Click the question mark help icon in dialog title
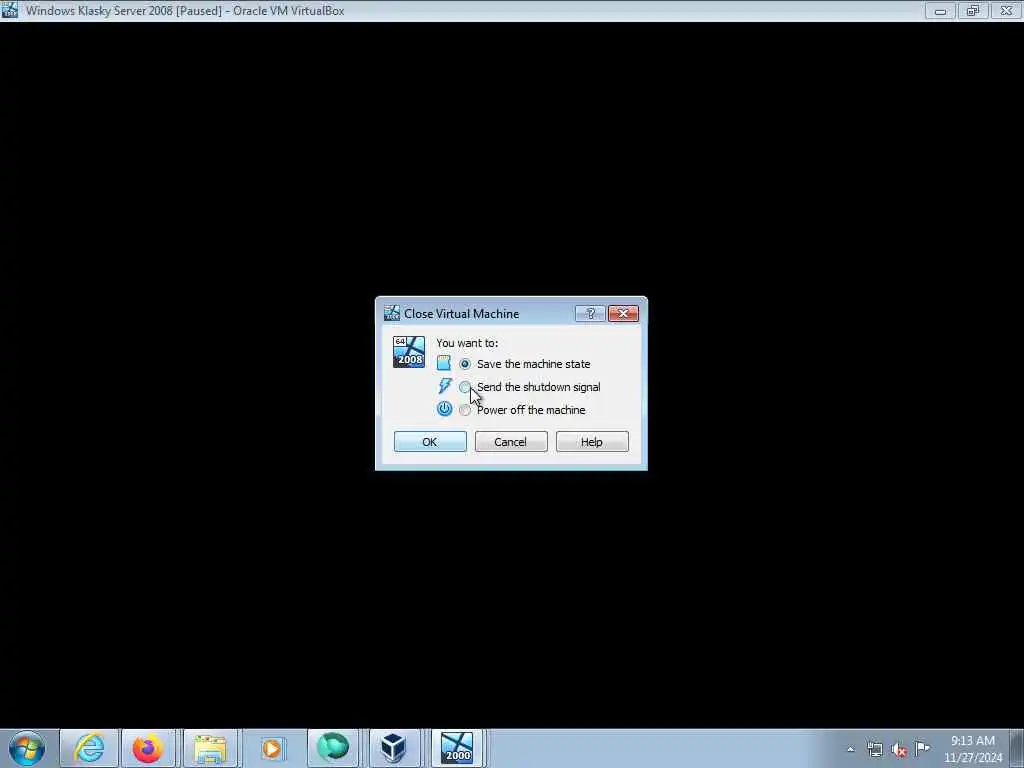The width and height of the screenshot is (1024, 768). coord(590,313)
